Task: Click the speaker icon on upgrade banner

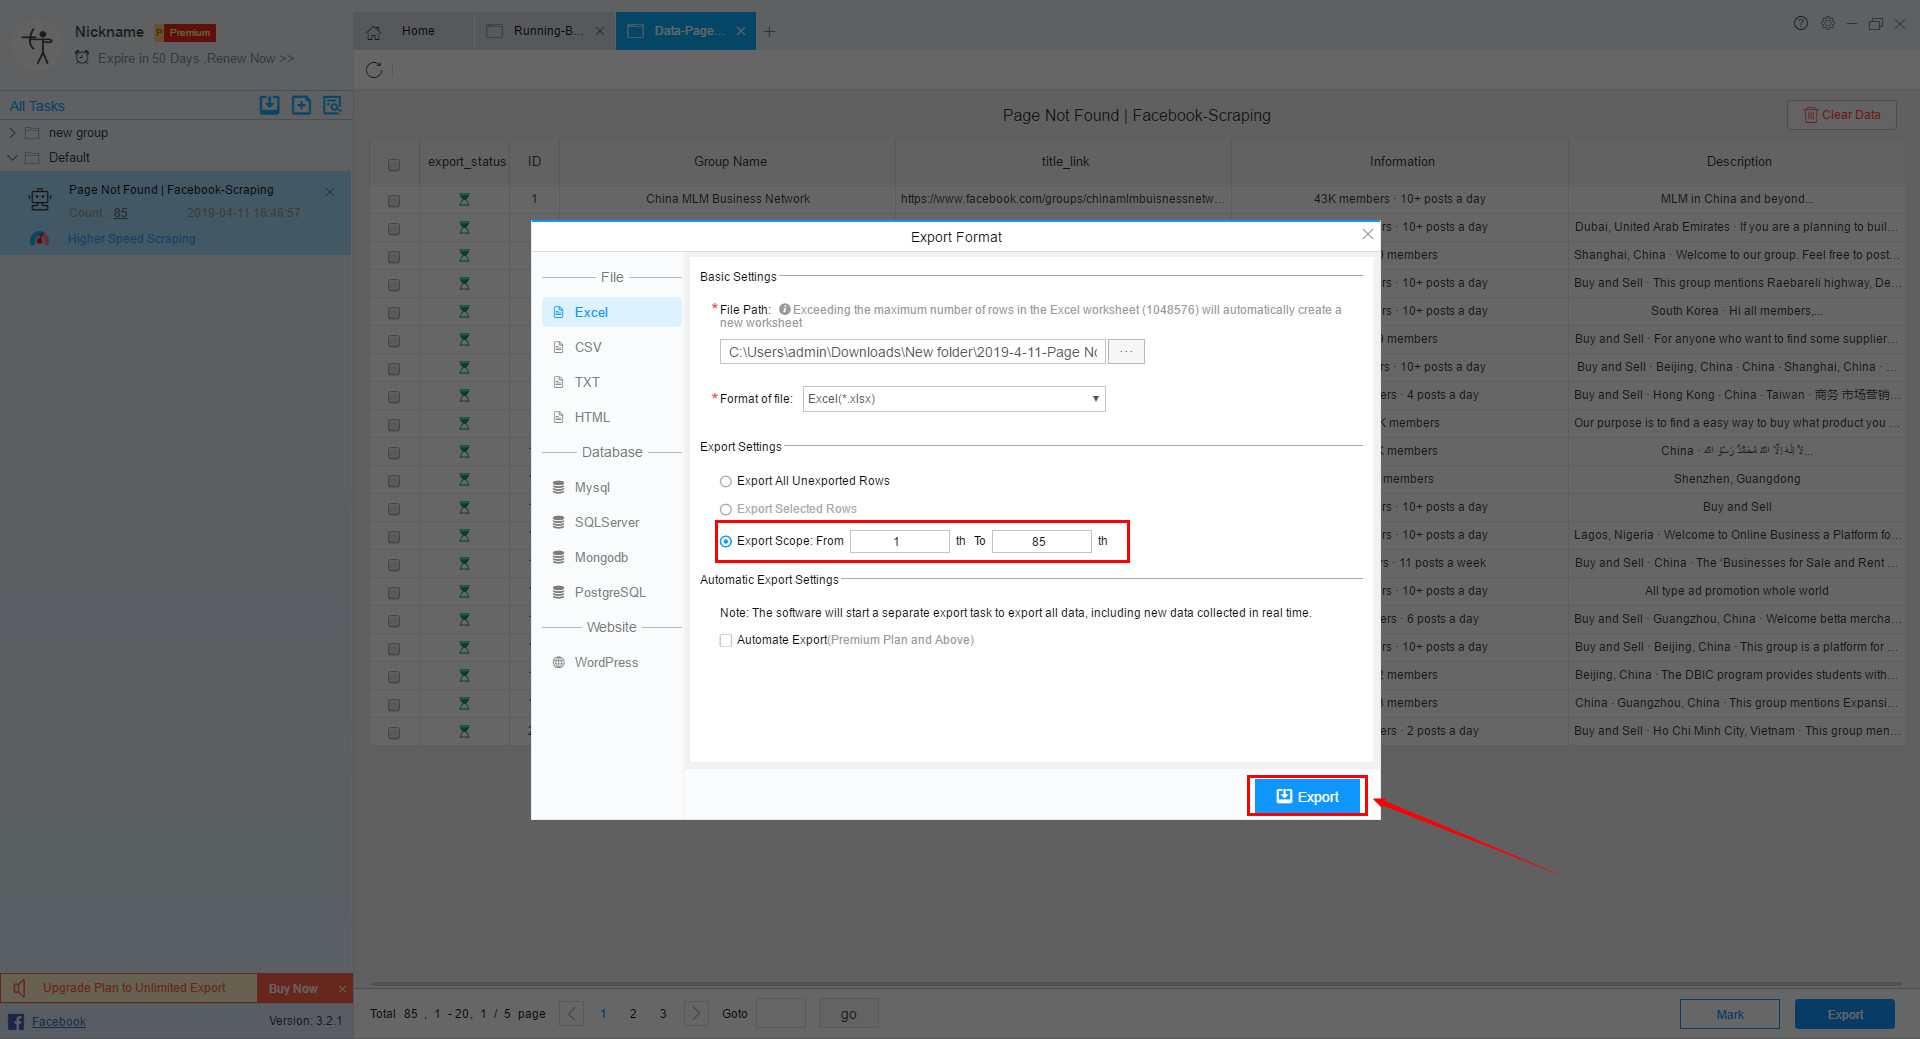Action: coord(19,988)
